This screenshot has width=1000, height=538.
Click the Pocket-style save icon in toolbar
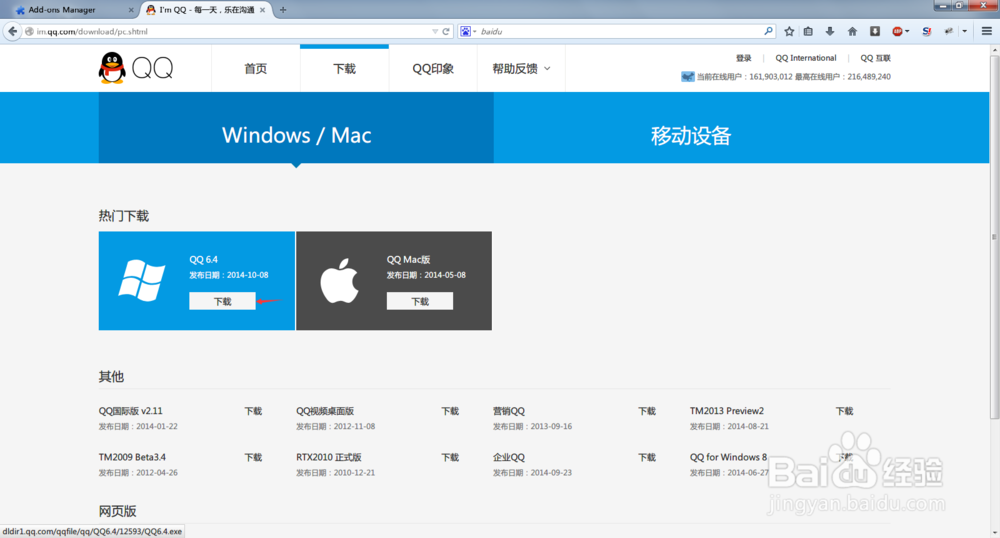pos(875,31)
